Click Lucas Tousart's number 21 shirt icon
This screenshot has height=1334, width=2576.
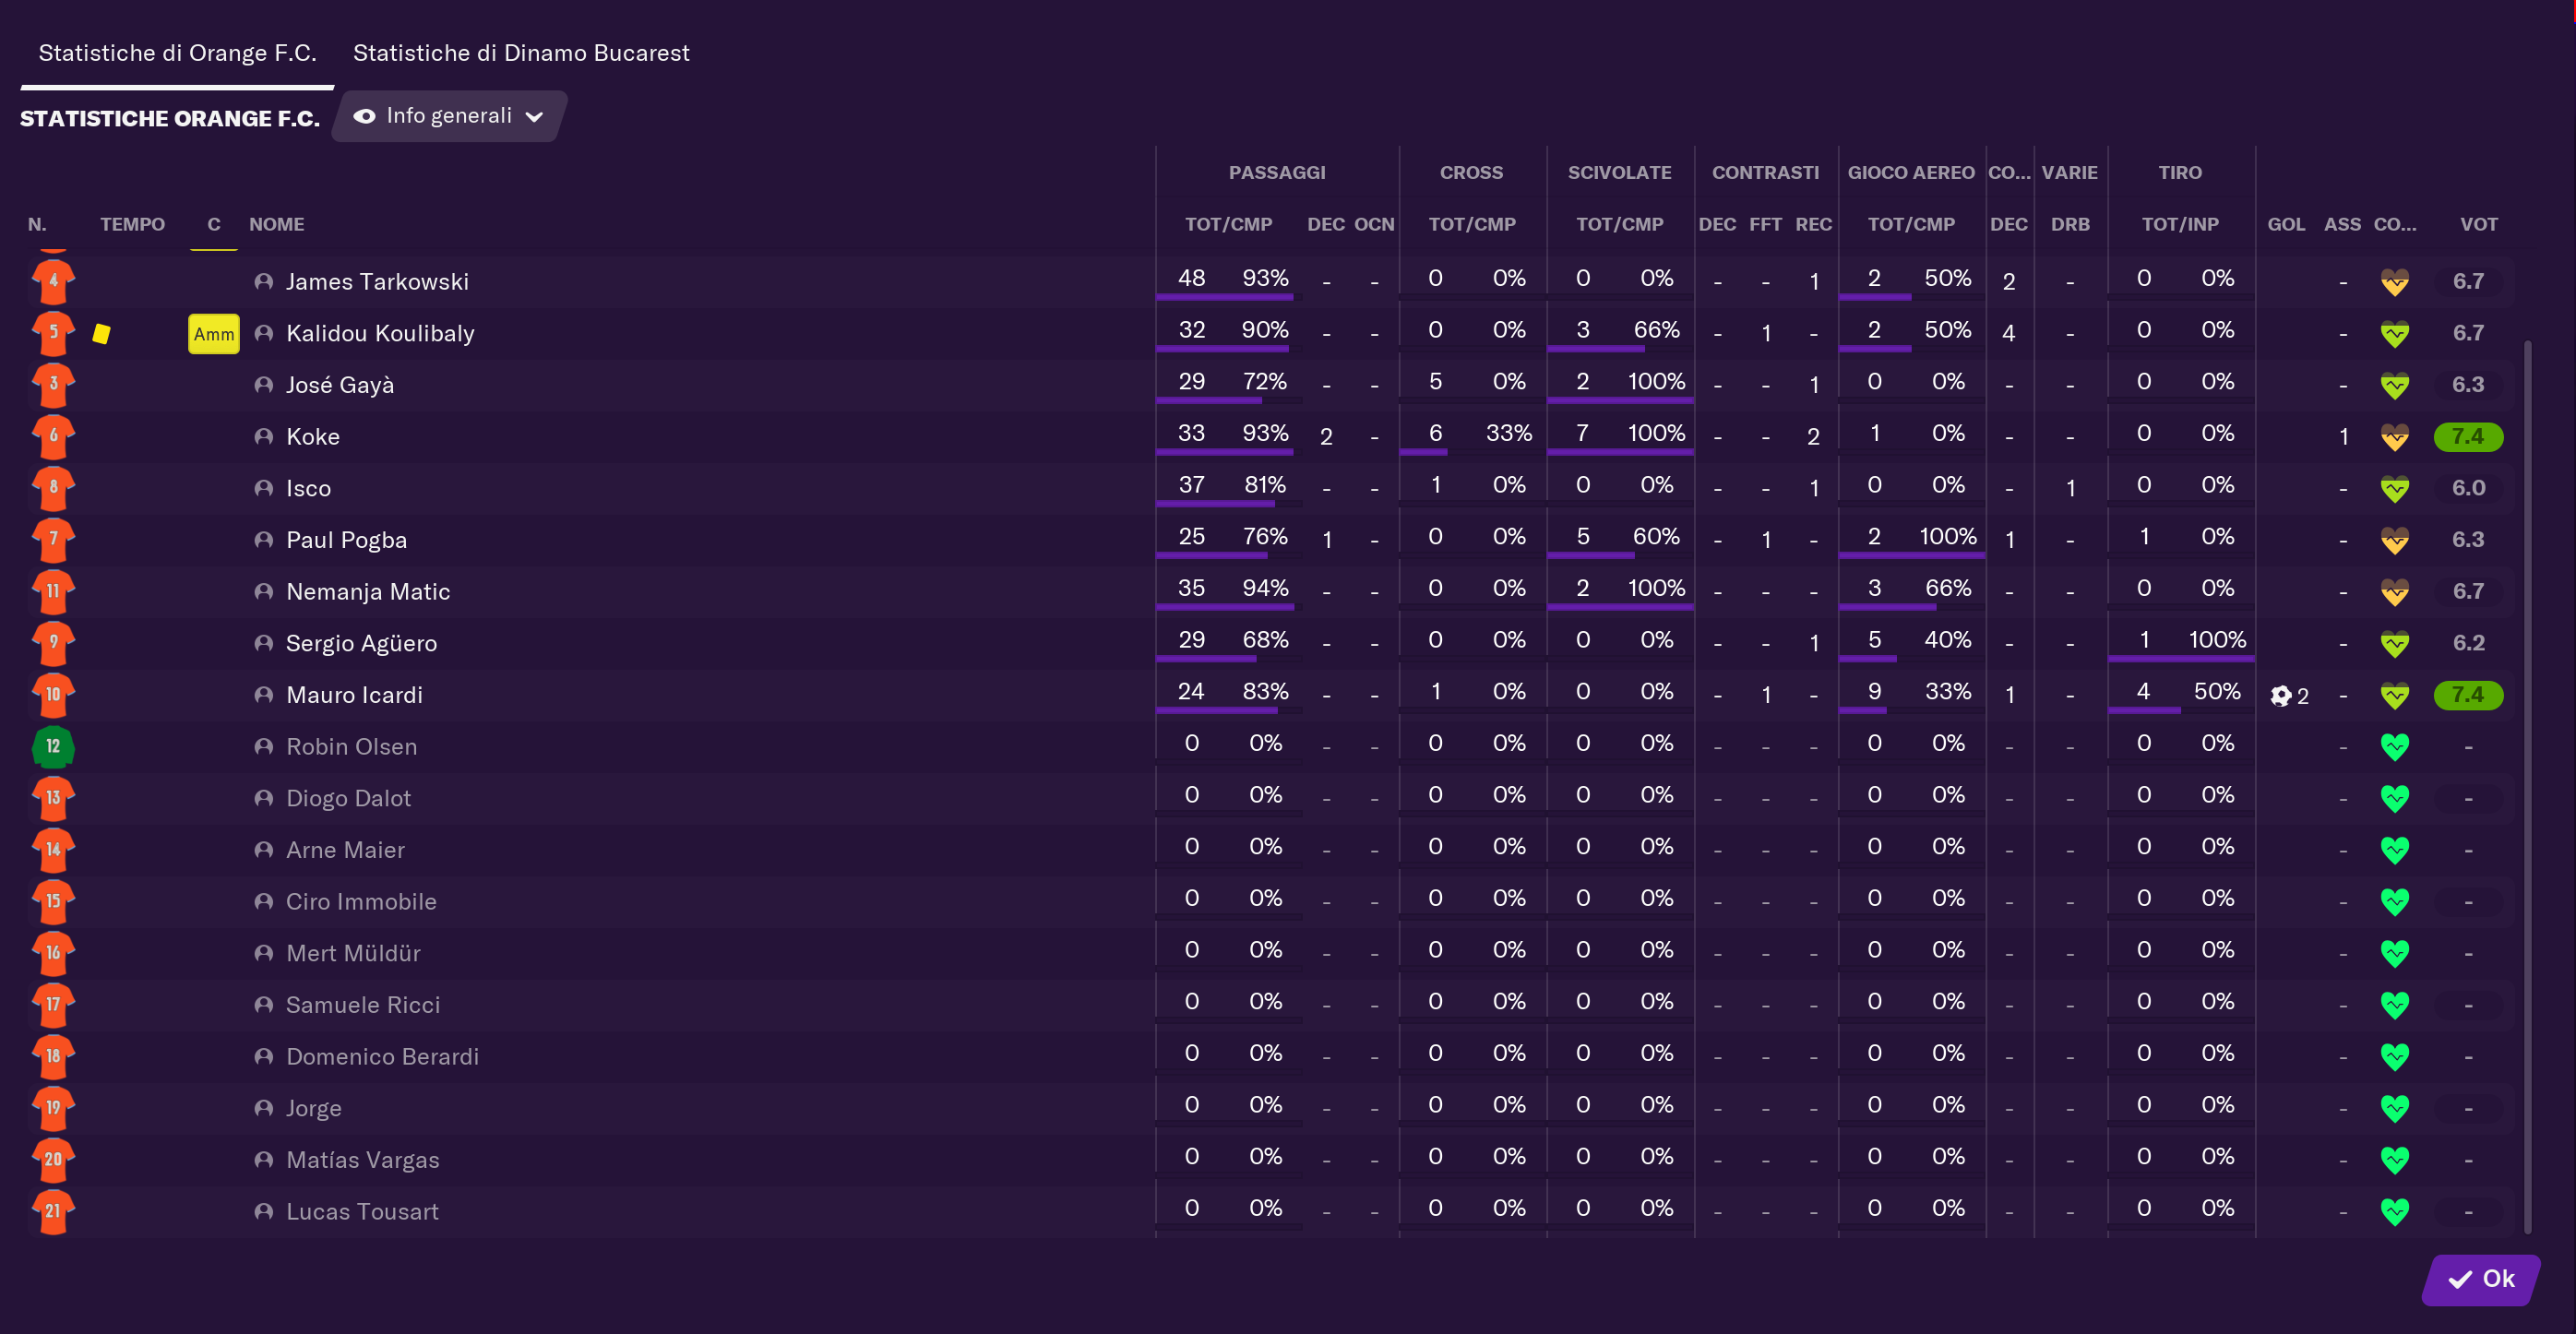click(x=53, y=1211)
